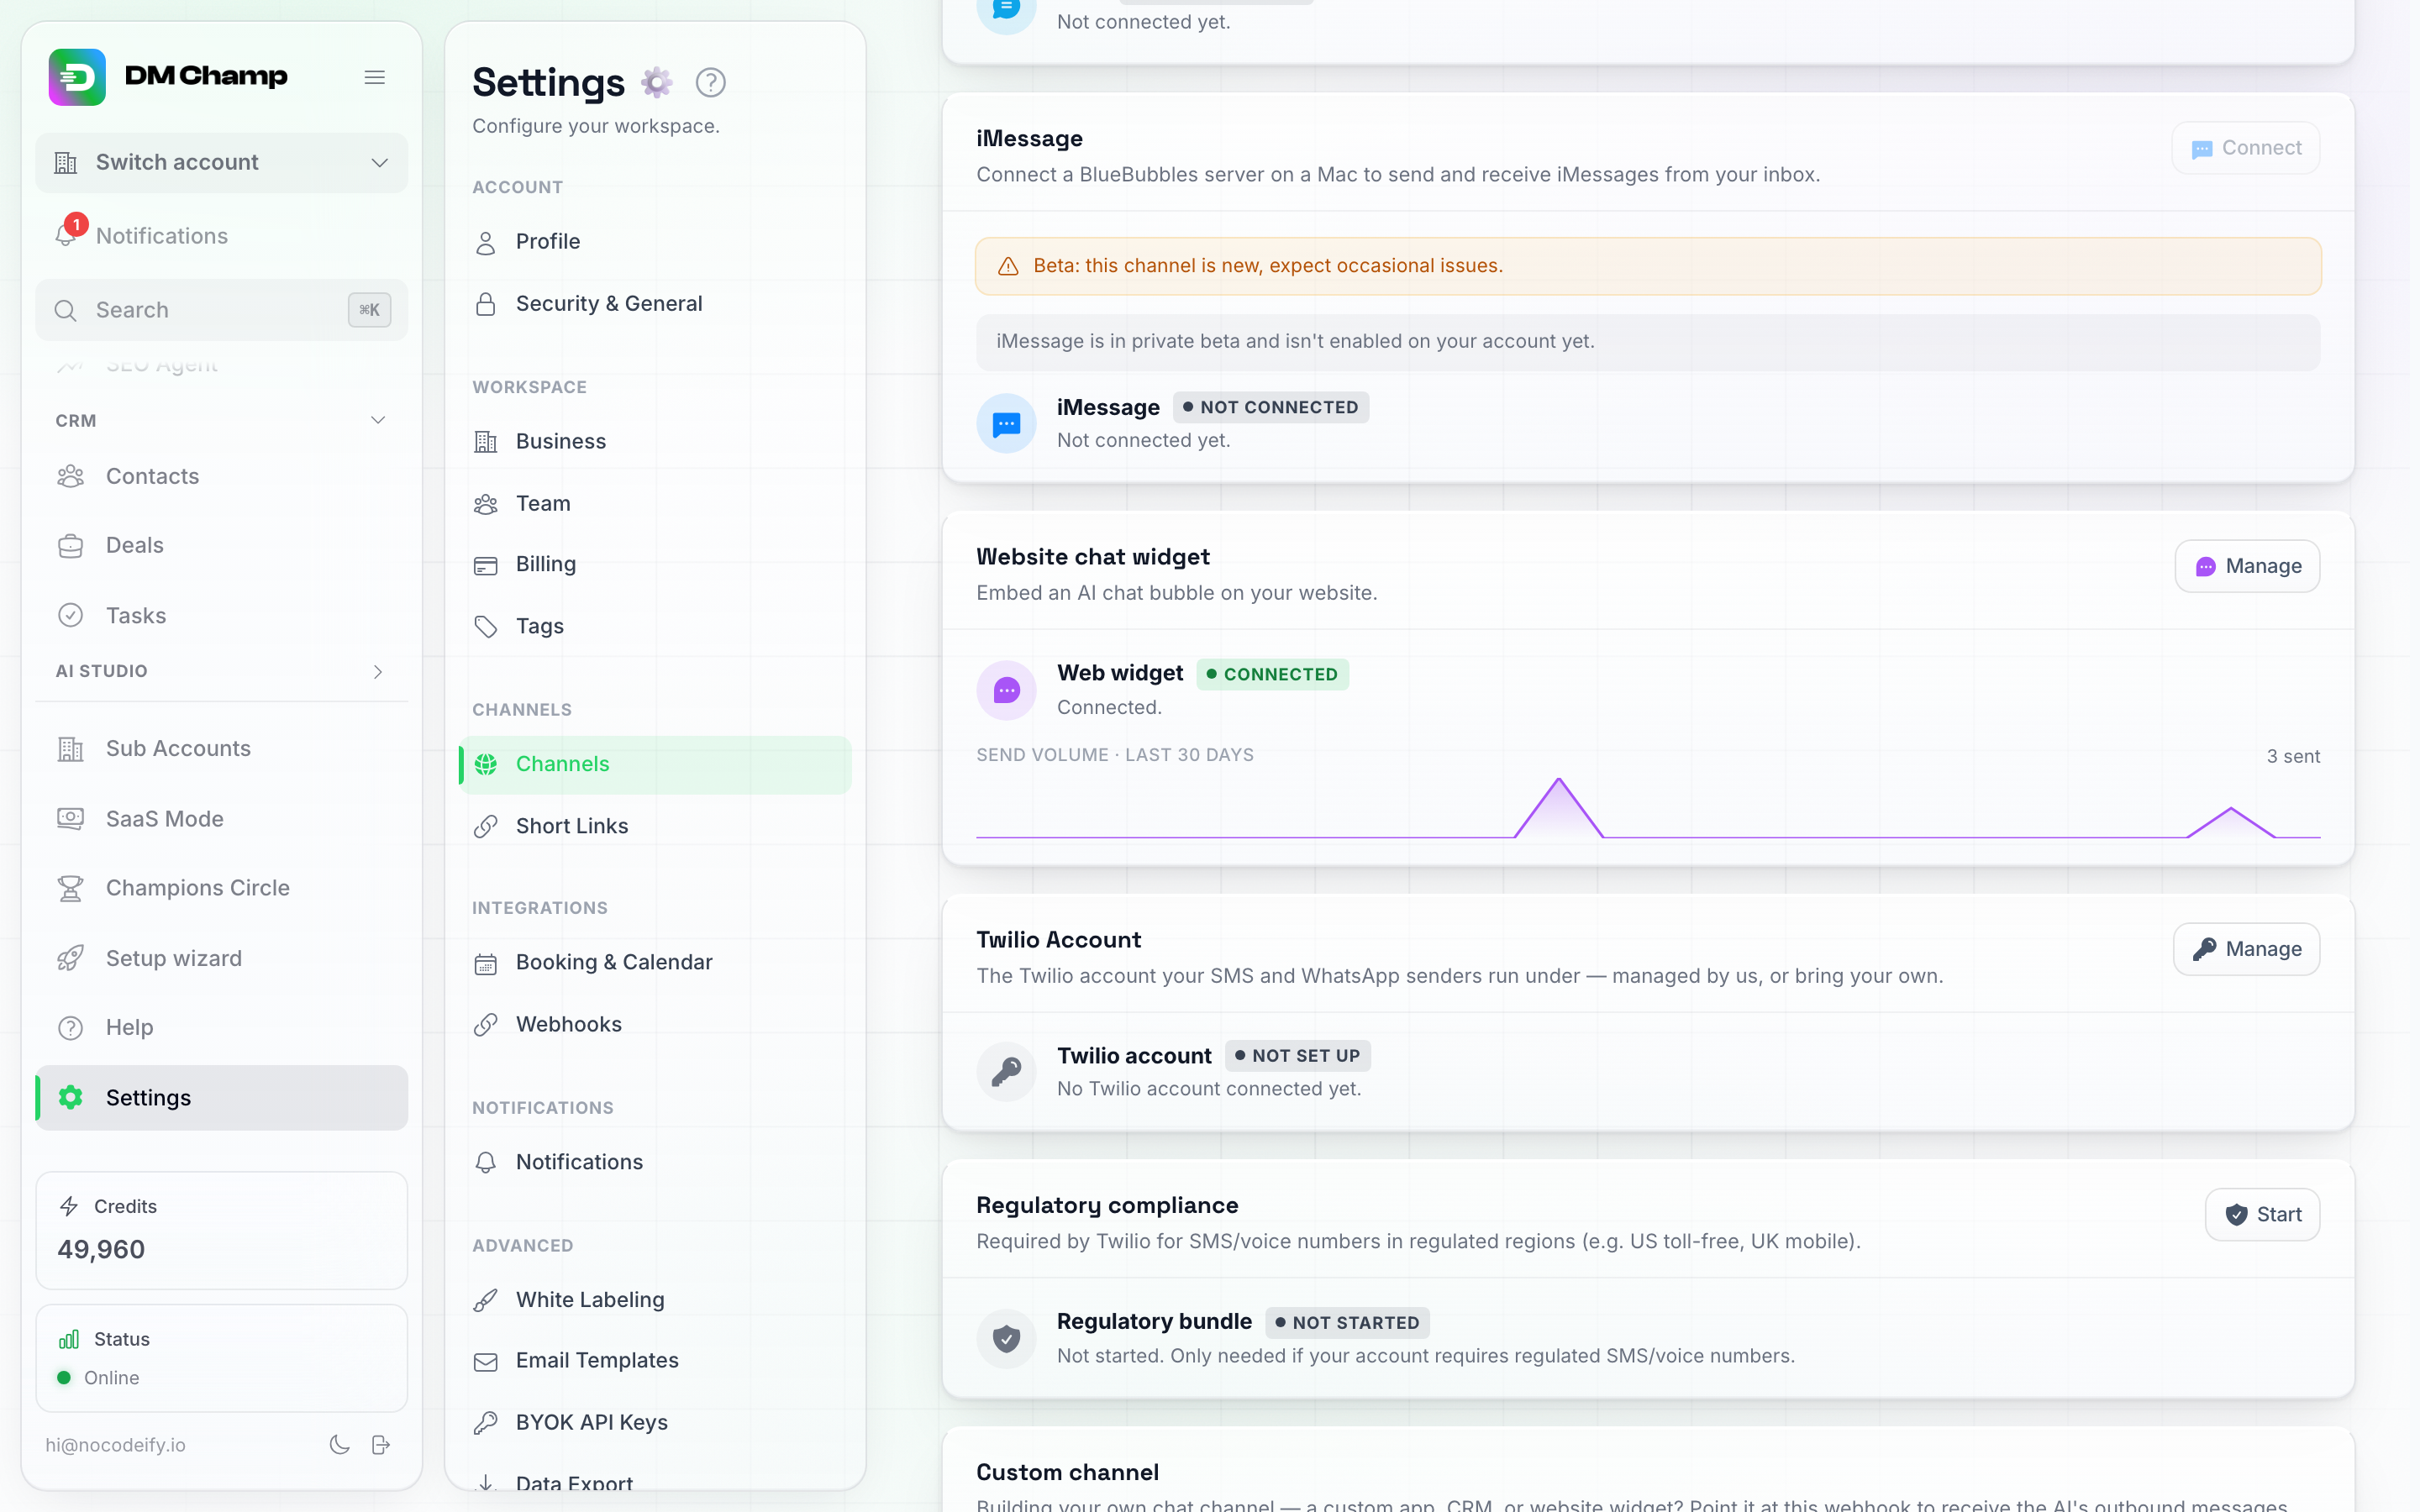Click the DM Champ logo icon
Screen dimensions: 2420x1512
[x=77, y=77]
